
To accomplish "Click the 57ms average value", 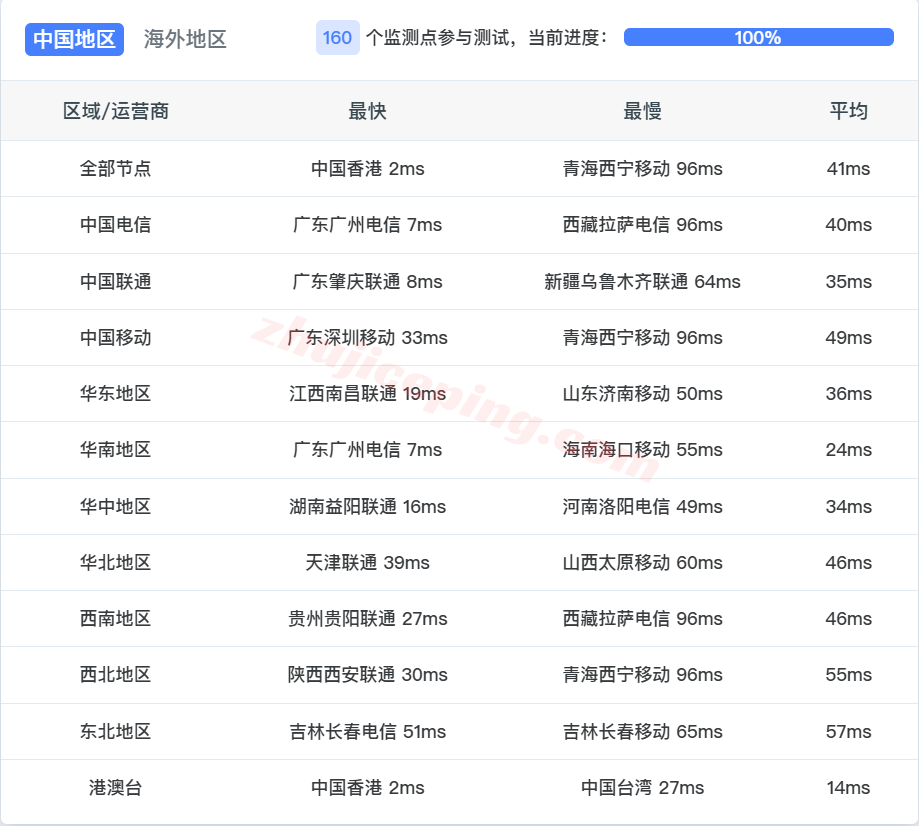I will [x=848, y=732].
